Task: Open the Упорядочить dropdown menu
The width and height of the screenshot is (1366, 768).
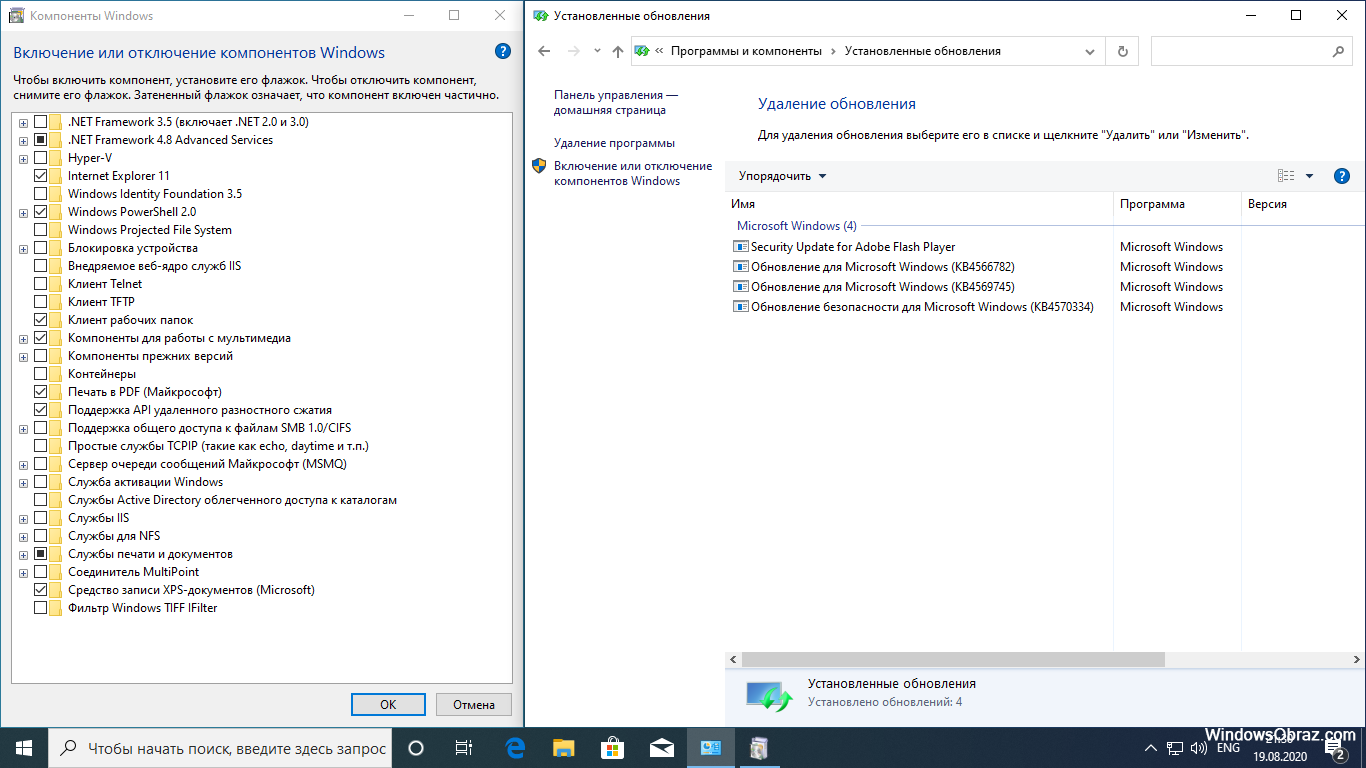Action: click(782, 176)
